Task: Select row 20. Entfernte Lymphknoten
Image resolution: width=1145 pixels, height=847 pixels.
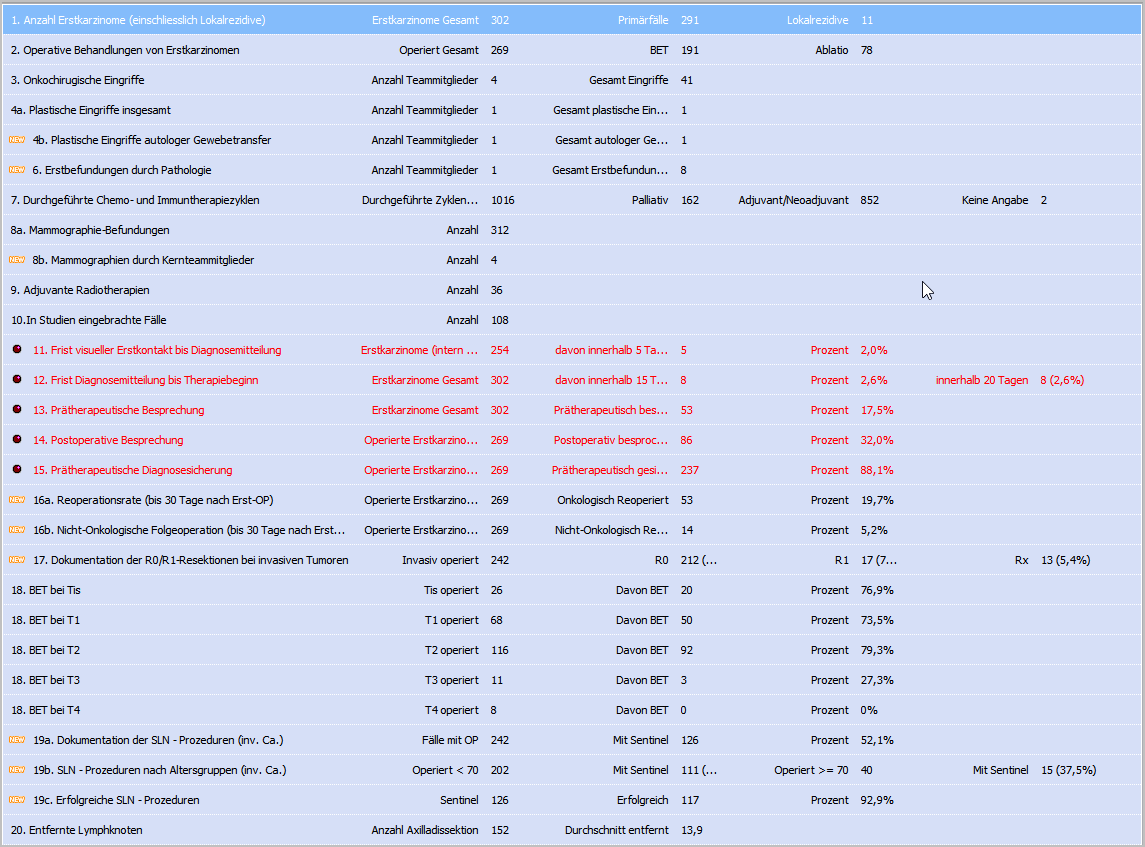Action: [x=571, y=829]
